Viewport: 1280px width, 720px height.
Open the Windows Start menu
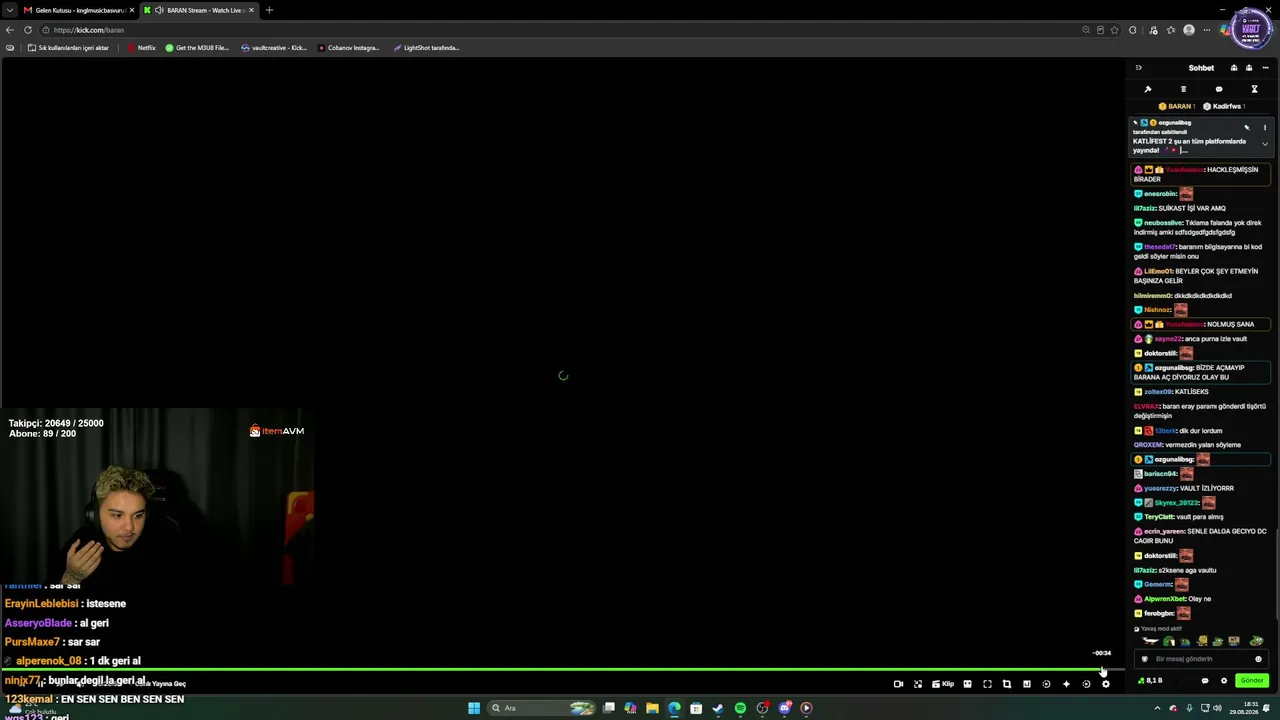[474, 708]
